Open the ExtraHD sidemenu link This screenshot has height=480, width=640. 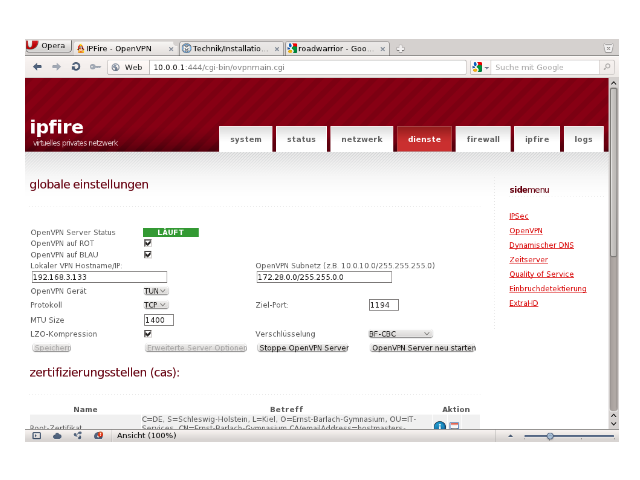click(x=523, y=303)
